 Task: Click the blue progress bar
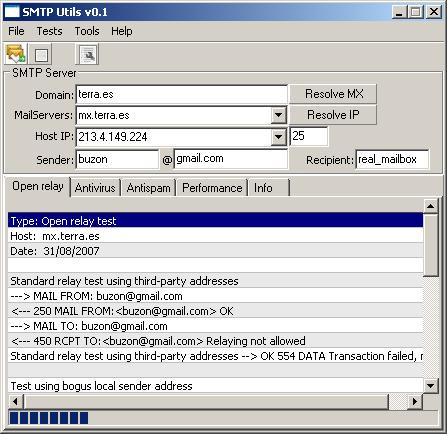(49, 418)
